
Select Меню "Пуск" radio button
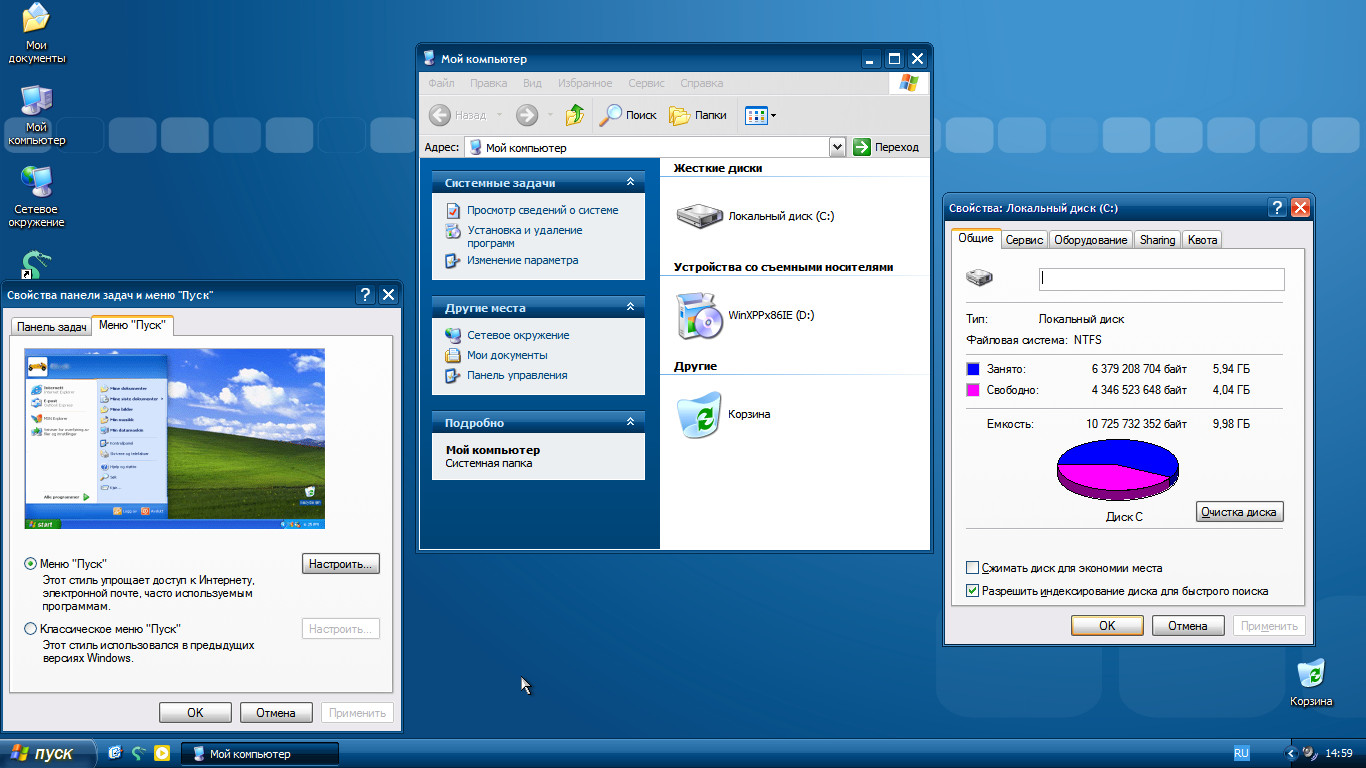[x=30, y=564]
